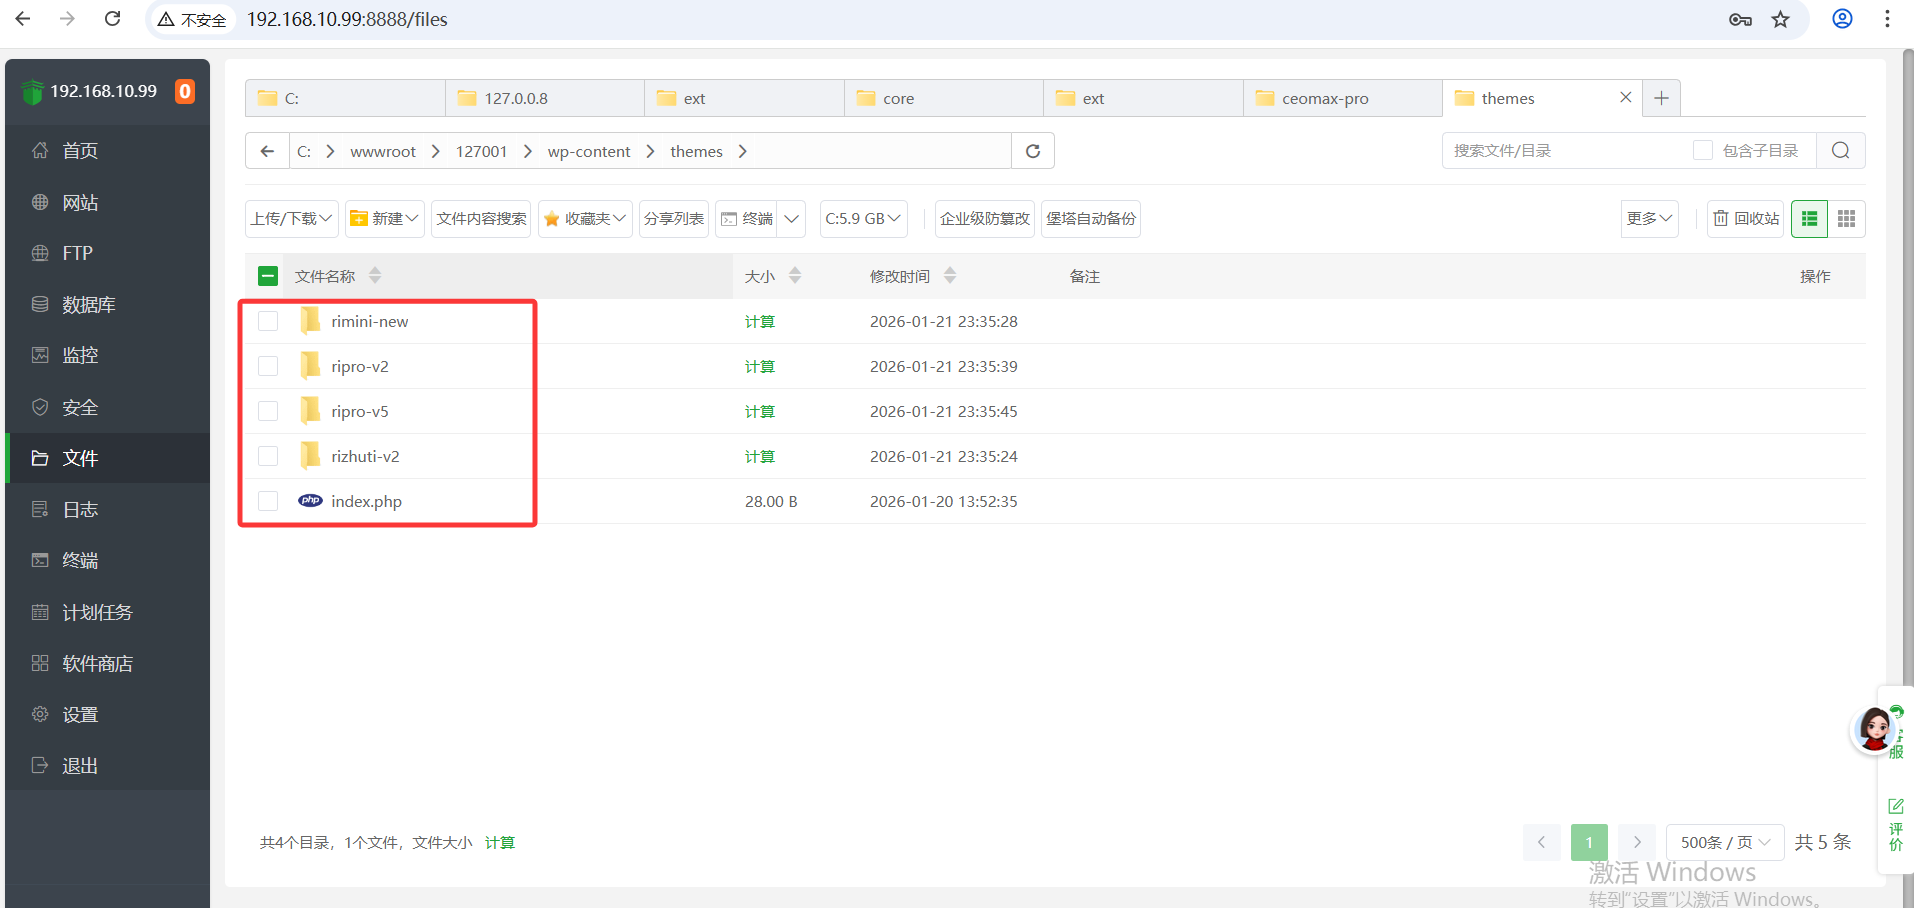Open the recycle bin (回收站)

click(1746, 219)
